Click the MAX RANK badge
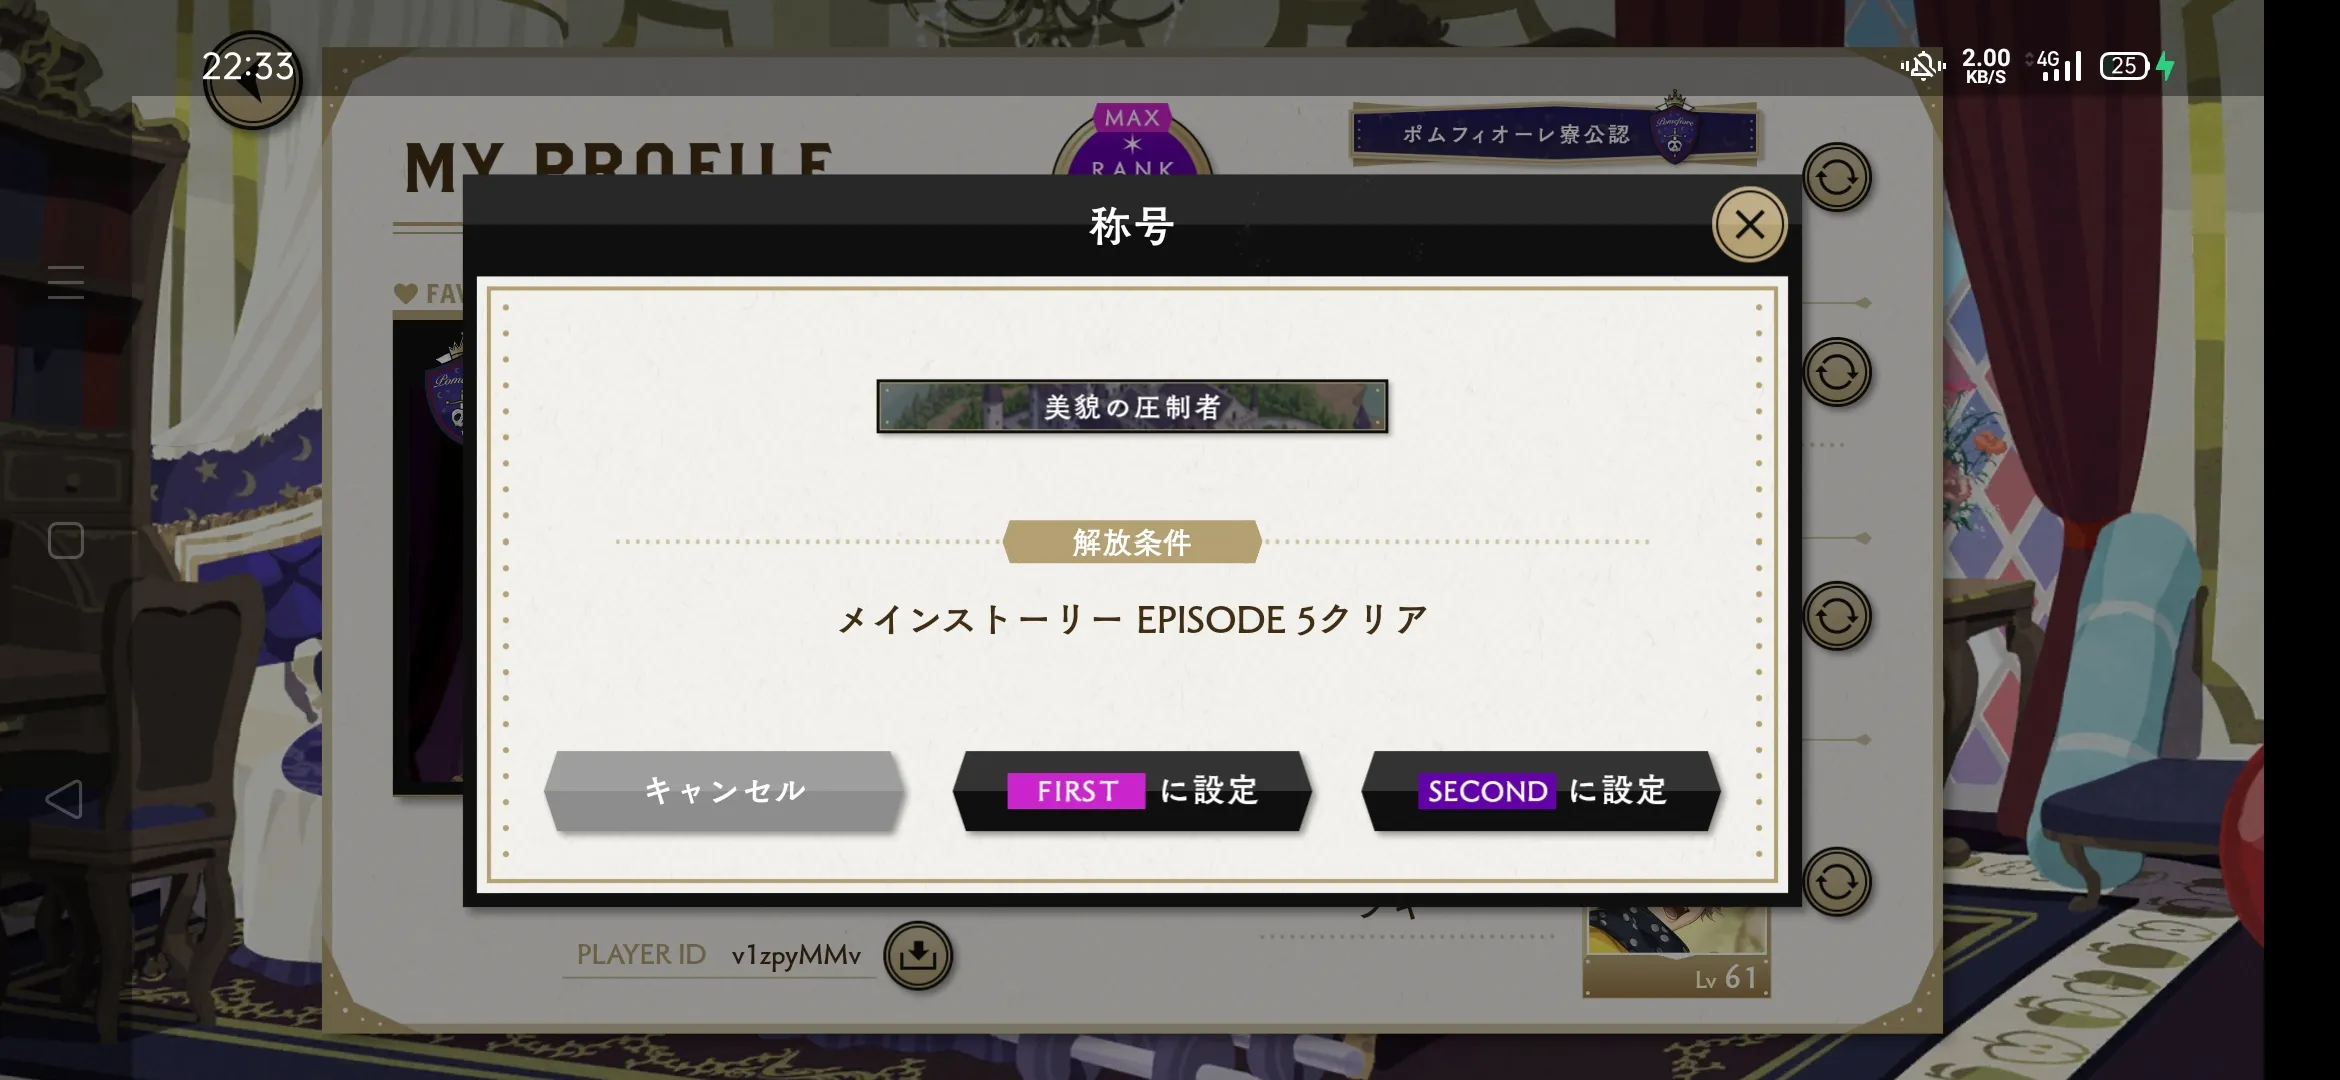 click(x=1132, y=142)
